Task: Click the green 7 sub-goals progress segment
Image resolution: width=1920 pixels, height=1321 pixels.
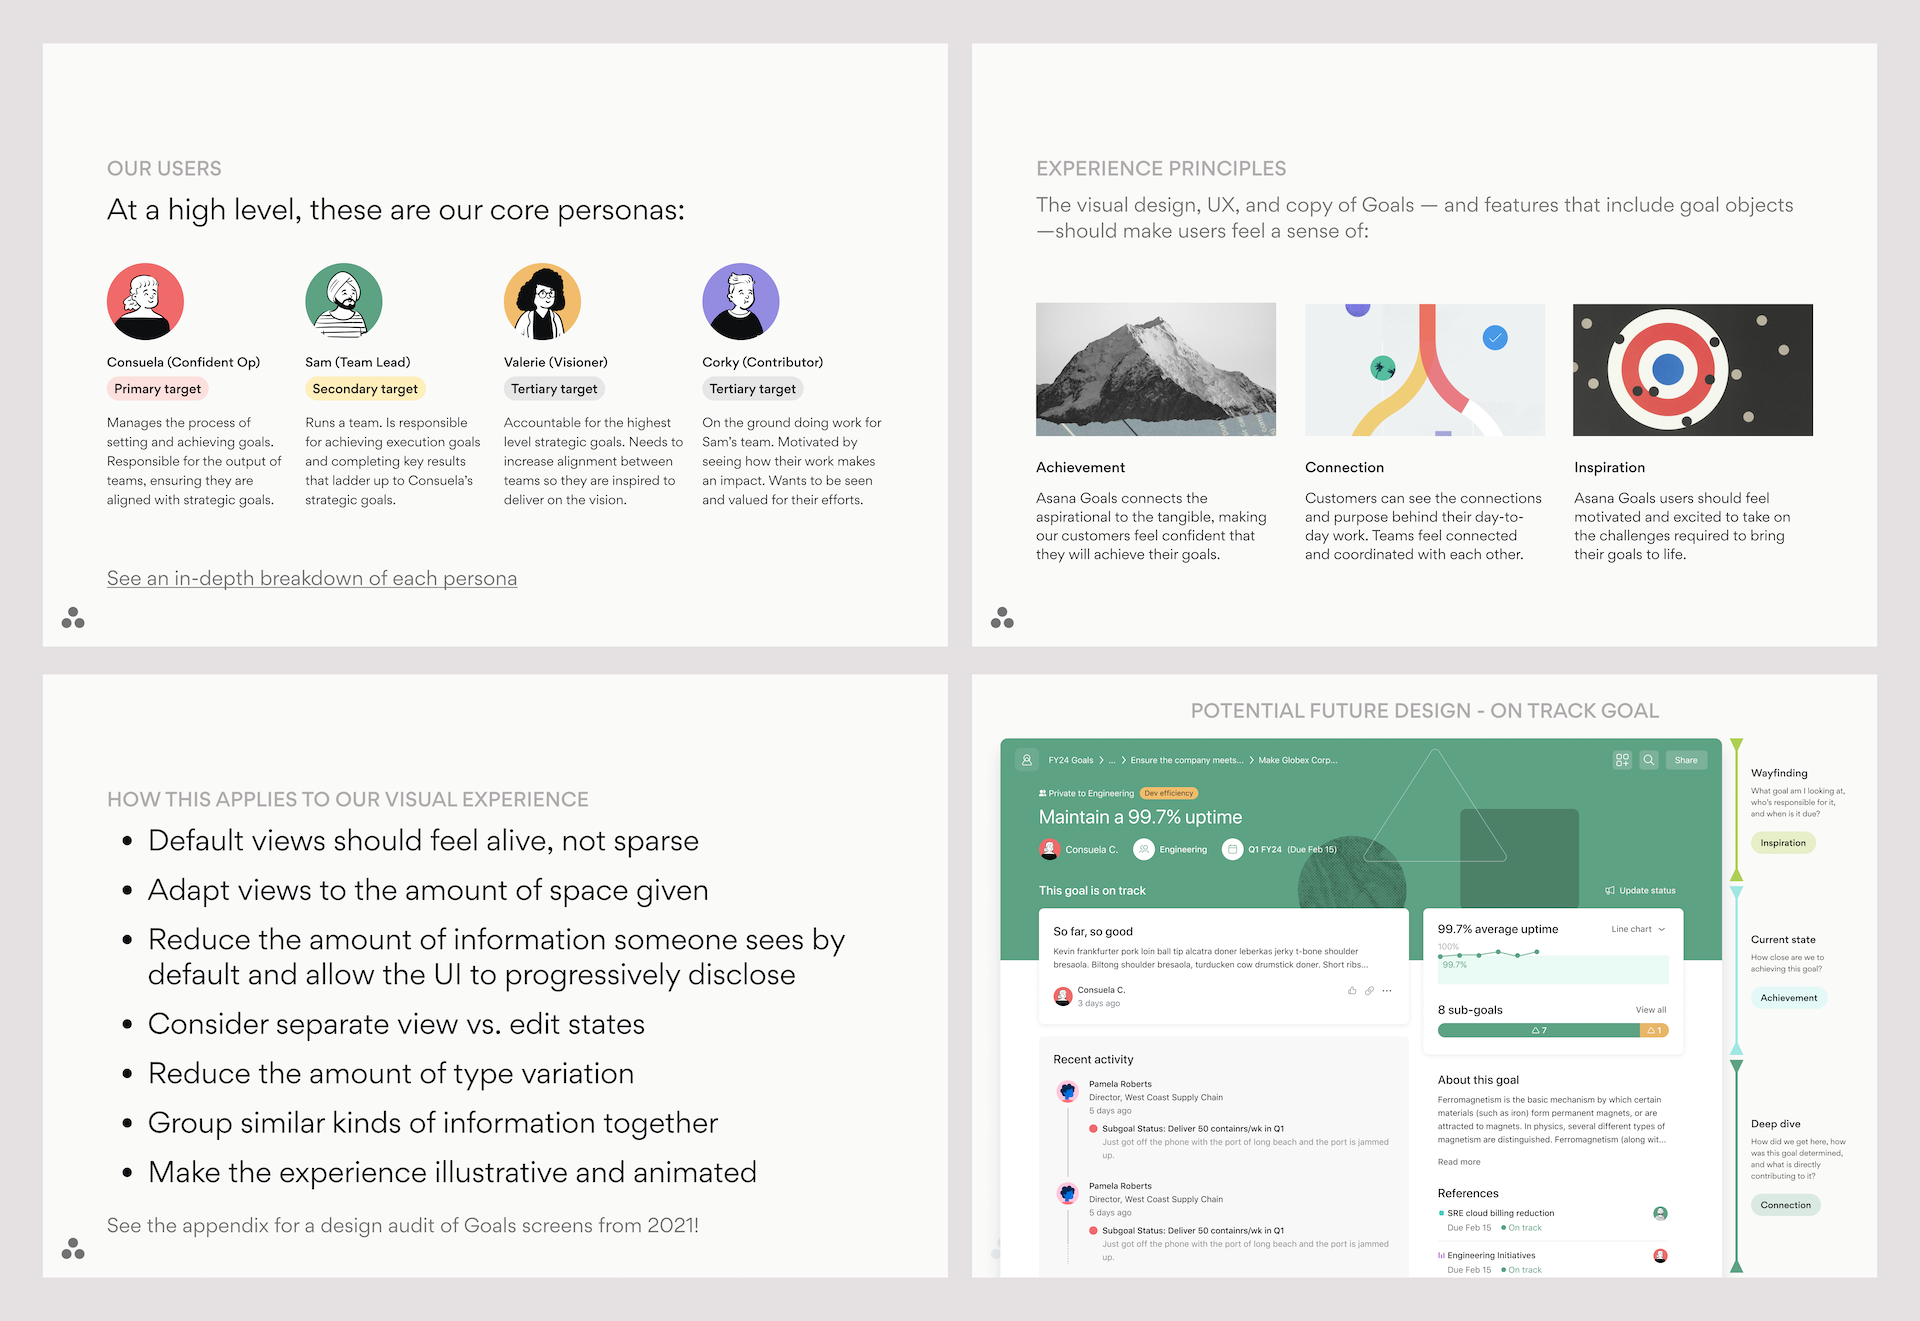Action: (x=1539, y=1030)
